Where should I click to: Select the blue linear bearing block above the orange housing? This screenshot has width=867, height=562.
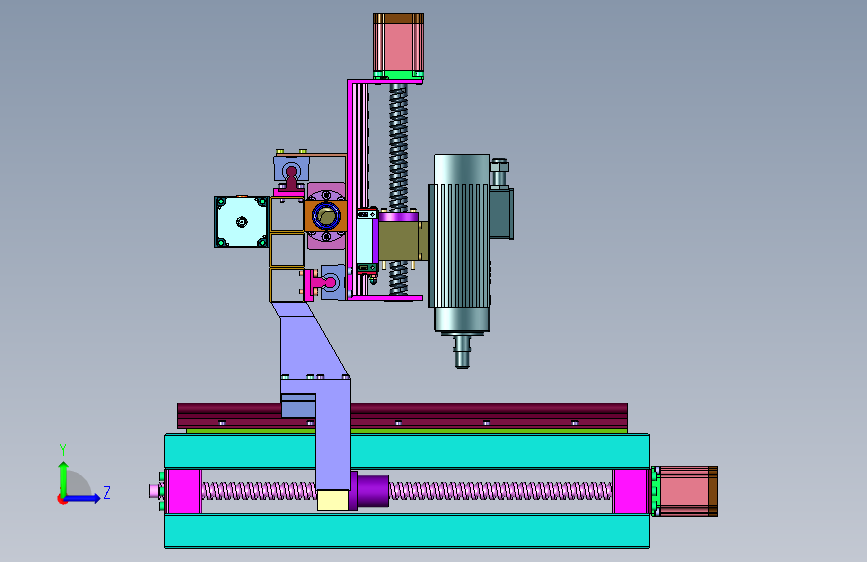click(291, 169)
